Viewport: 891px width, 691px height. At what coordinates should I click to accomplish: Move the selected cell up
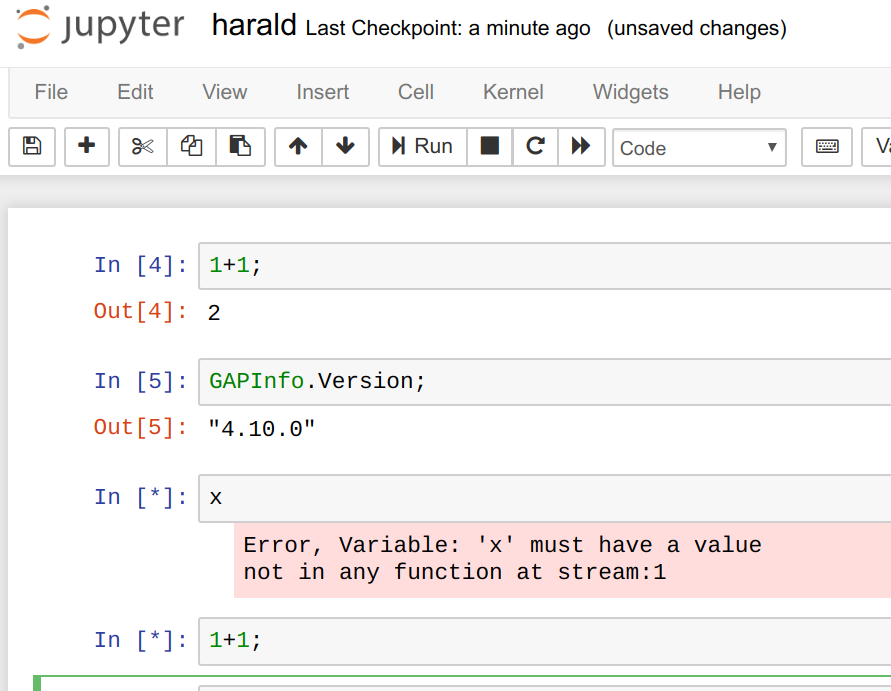297,147
